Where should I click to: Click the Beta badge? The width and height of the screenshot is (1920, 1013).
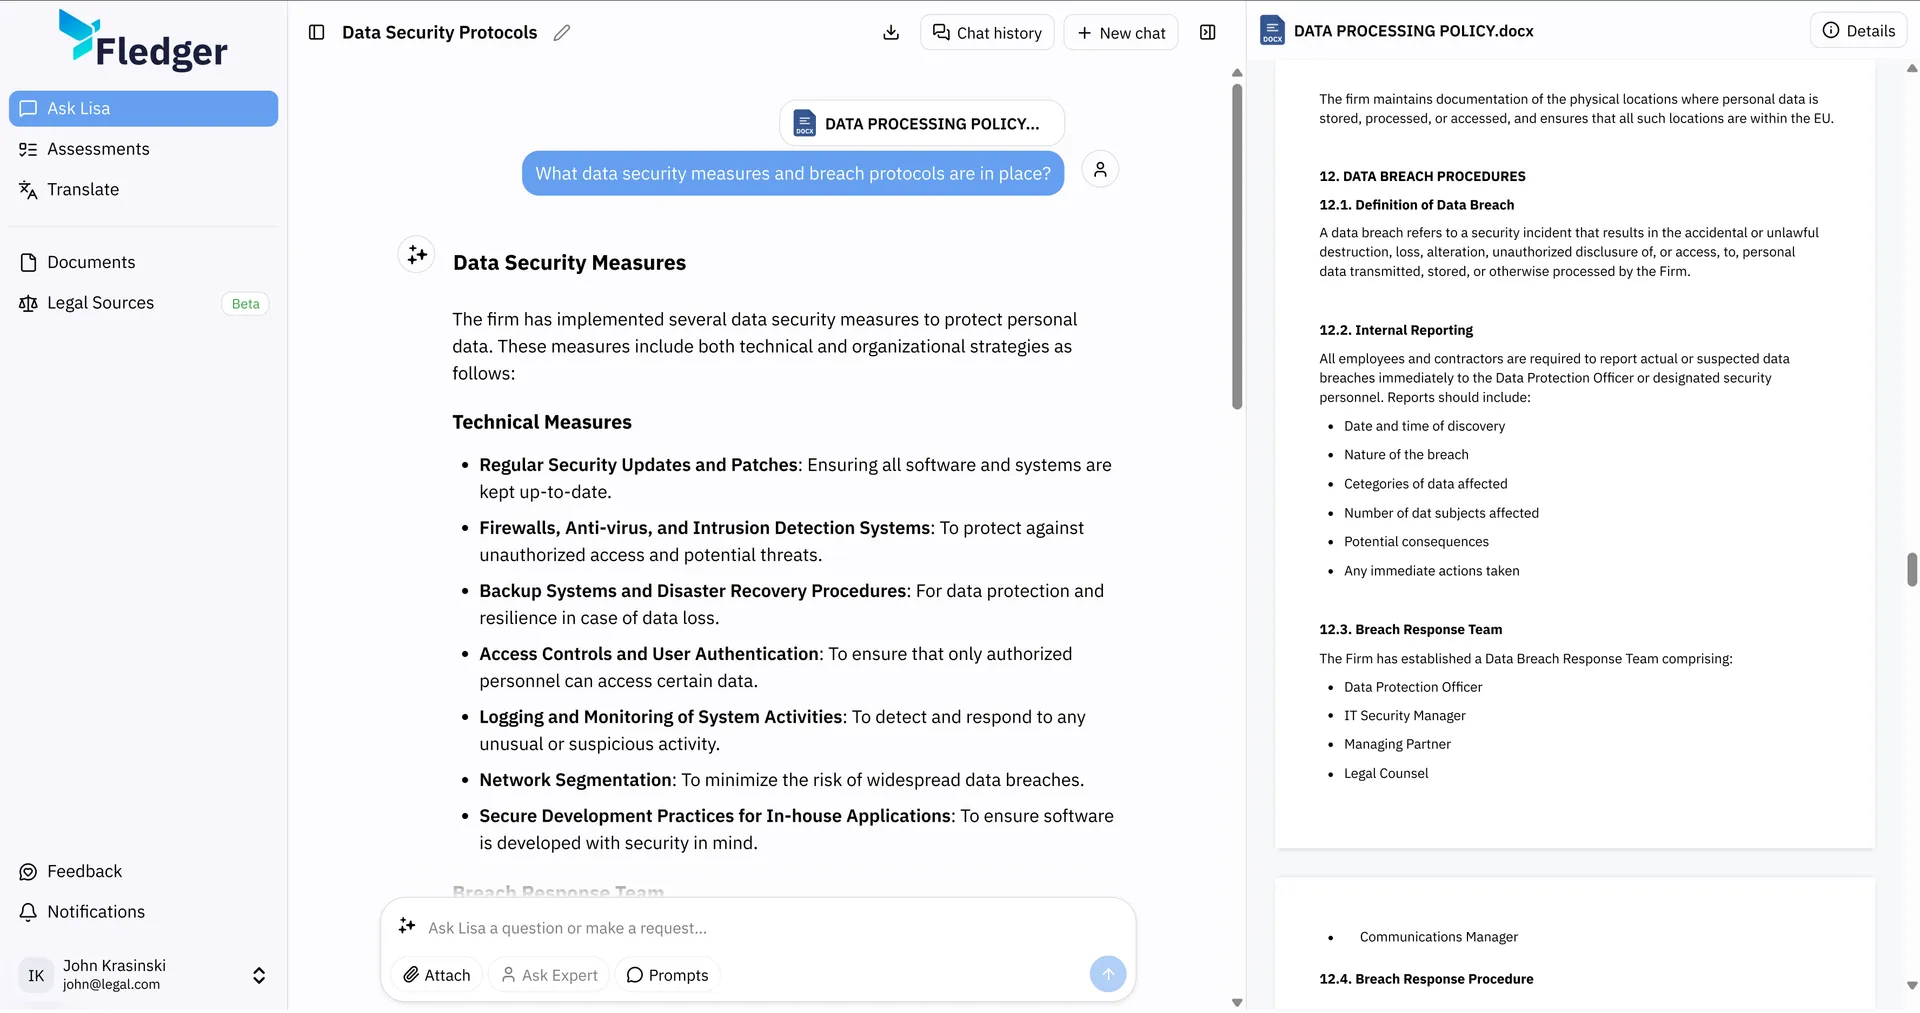tap(245, 304)
